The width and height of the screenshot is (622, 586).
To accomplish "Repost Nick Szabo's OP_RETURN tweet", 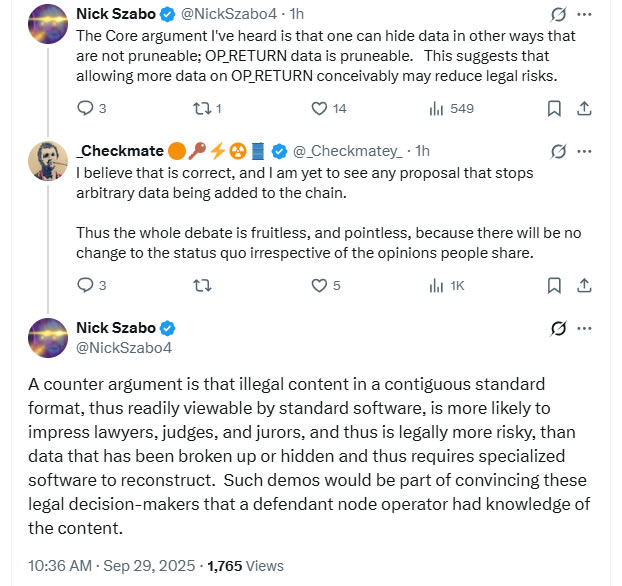I will tap(201, 108).
